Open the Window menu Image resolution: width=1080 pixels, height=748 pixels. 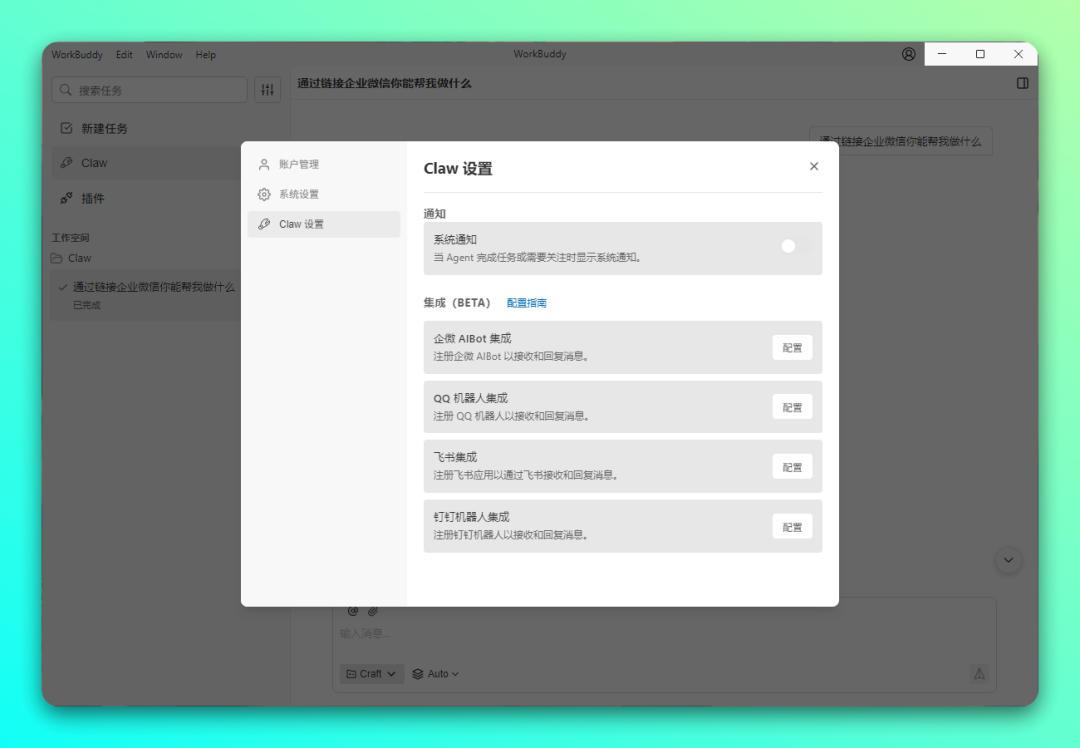pos(163,55)
